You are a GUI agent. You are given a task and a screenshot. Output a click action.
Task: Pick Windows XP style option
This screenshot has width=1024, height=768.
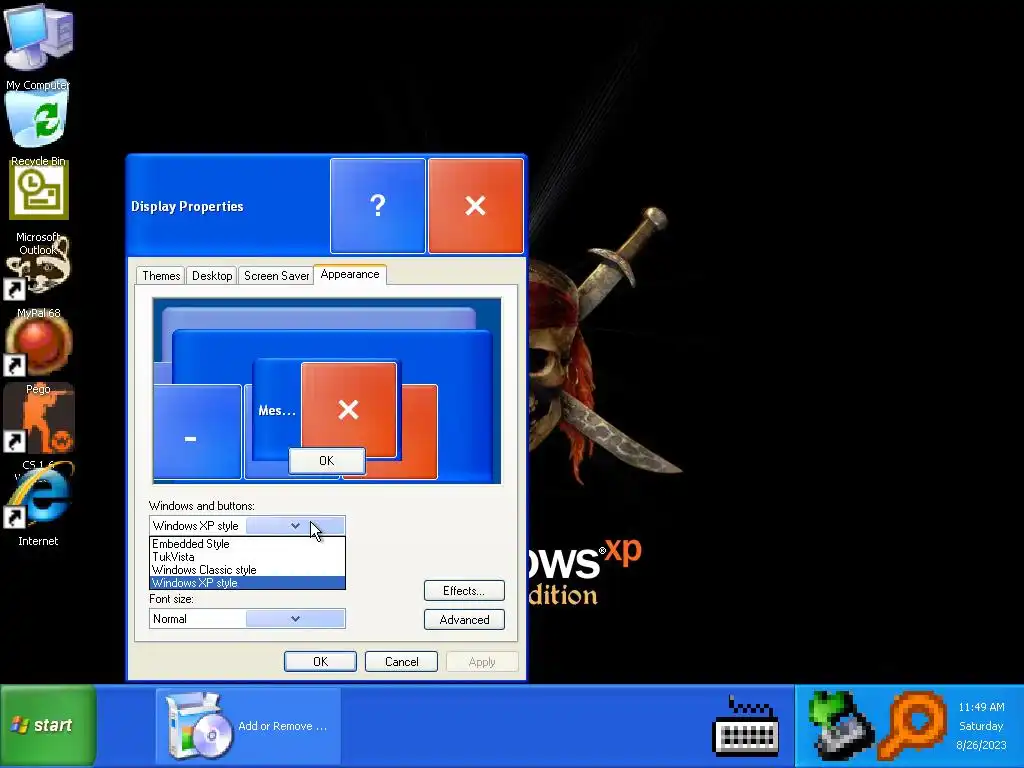coord(248,583)
